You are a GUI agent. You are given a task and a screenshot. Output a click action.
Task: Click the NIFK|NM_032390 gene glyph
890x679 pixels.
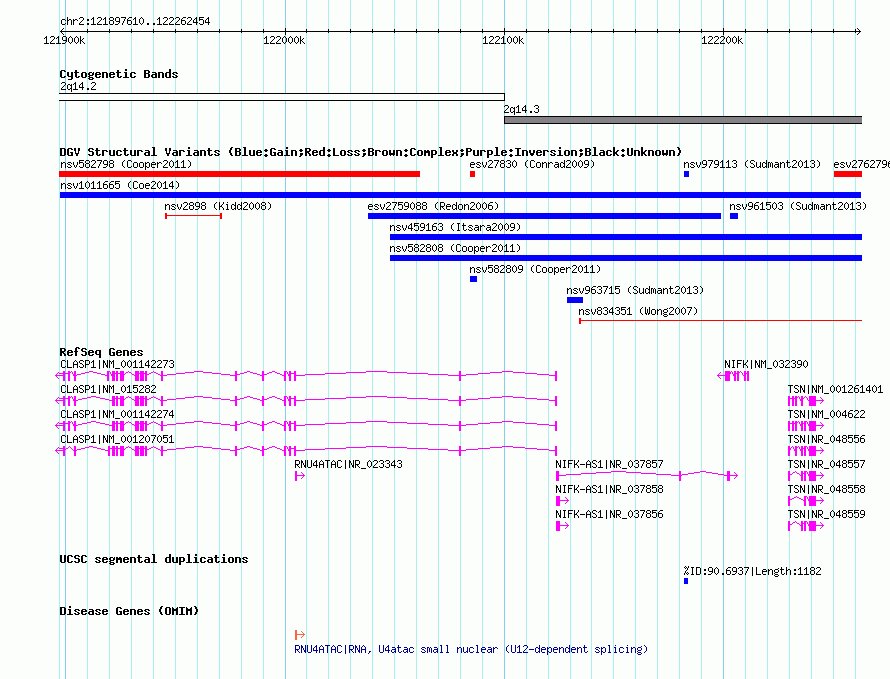pyautogui.click(x=733, y=376)
